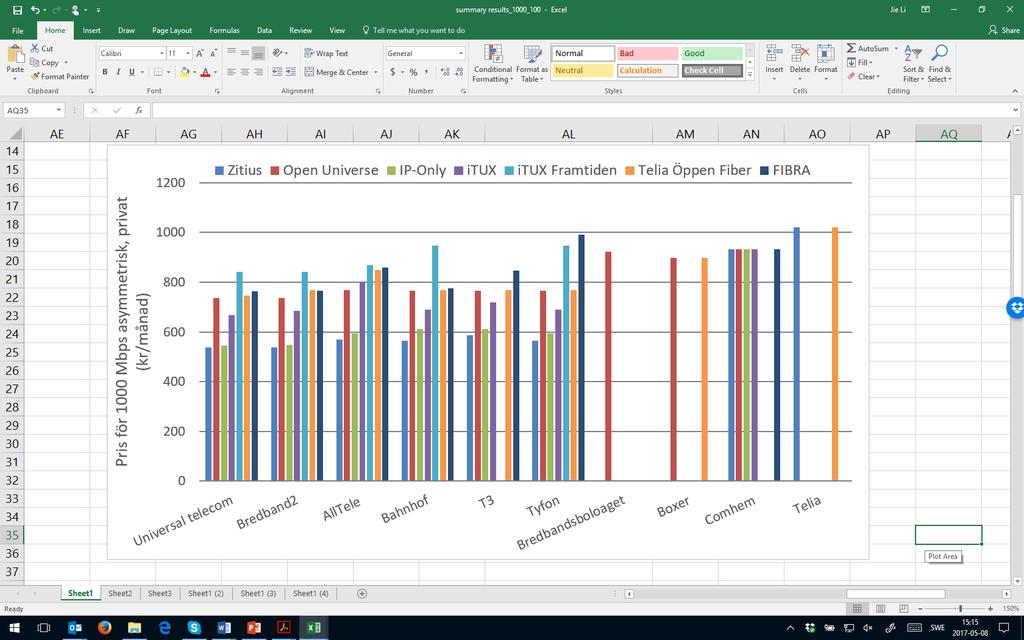Click the Share button

pos(1004,30)
